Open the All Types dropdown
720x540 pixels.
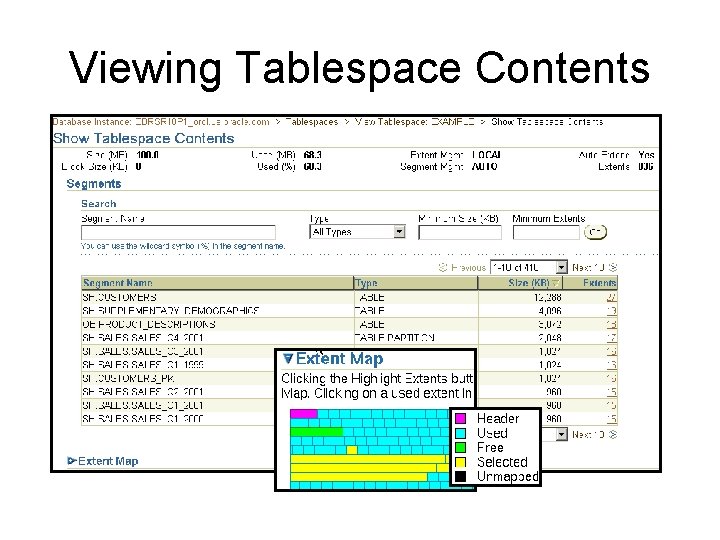357,232
